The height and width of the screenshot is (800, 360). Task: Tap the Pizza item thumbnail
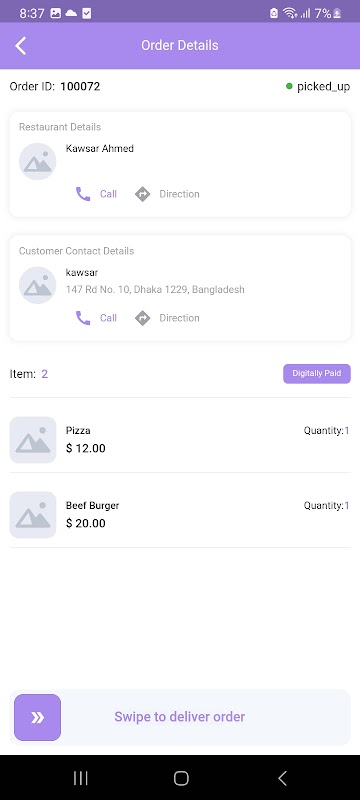[33, 440]
